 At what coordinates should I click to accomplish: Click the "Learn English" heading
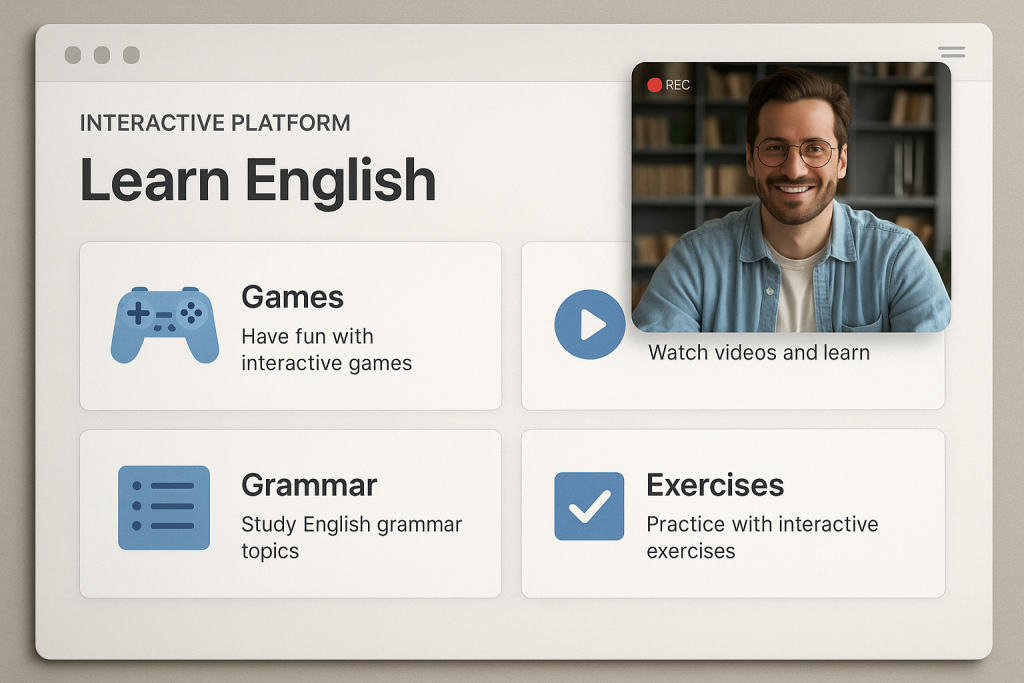(257, 181)
